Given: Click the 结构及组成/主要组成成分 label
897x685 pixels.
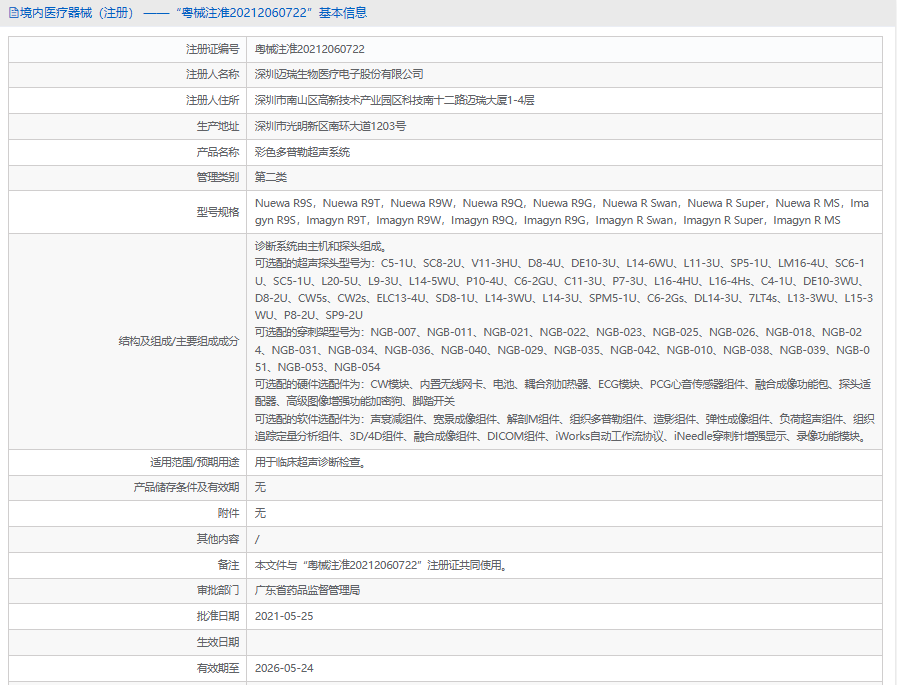Looking at the screenshot, I should click(178, 342).
